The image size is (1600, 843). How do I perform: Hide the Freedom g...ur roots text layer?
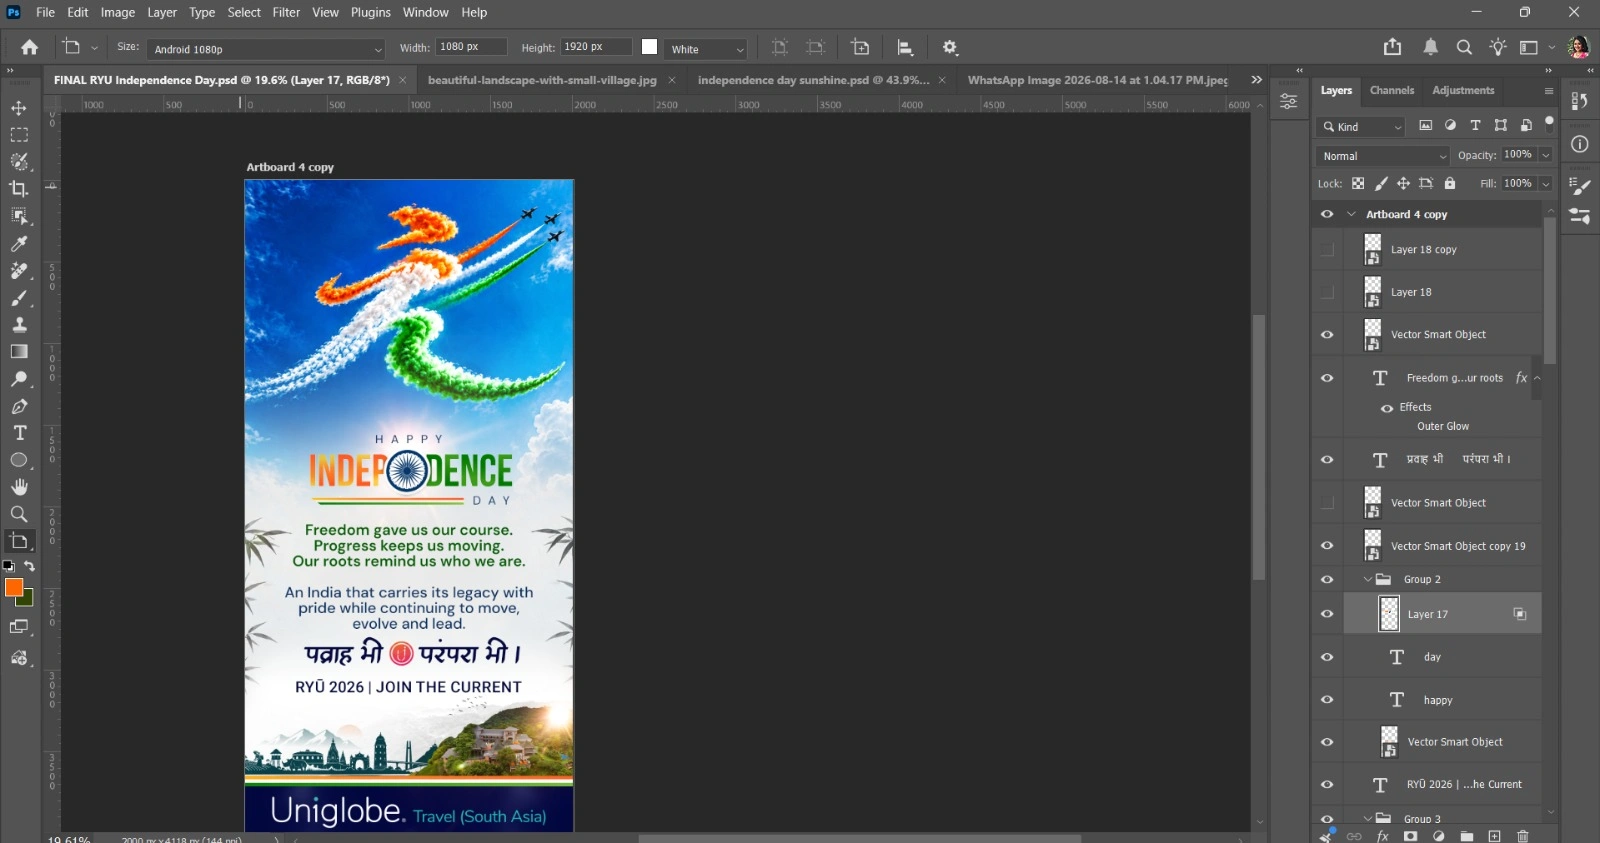pos(1327,378)
